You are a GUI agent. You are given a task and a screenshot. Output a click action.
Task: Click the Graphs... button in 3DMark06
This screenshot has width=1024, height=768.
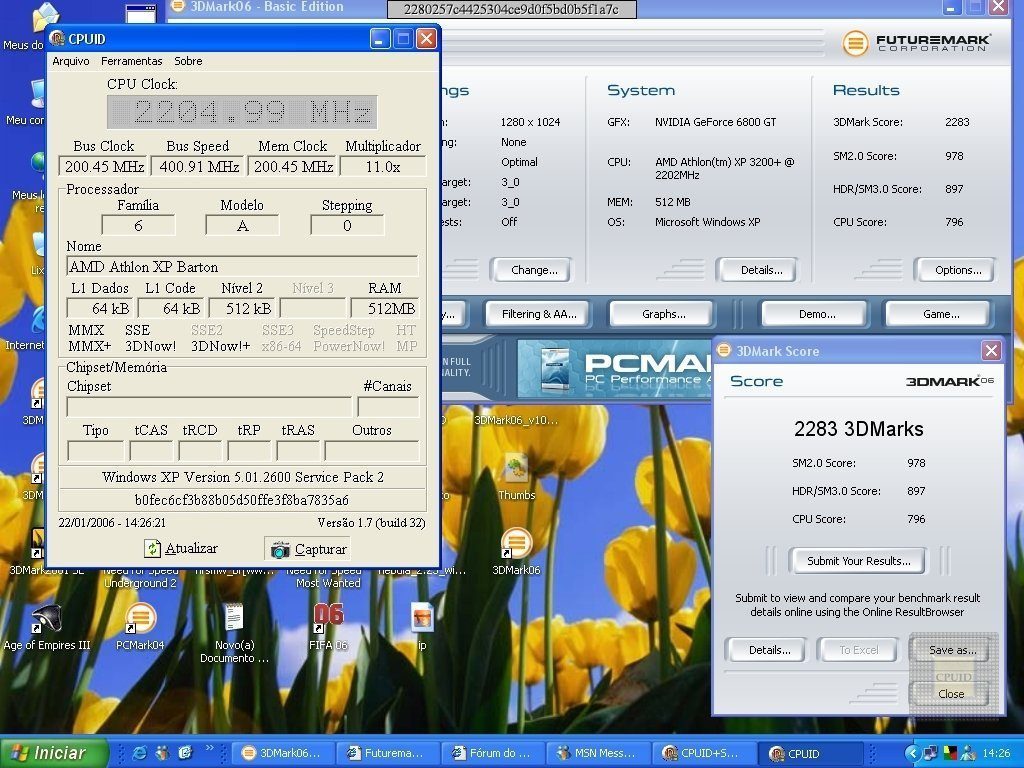pos(664,314)
